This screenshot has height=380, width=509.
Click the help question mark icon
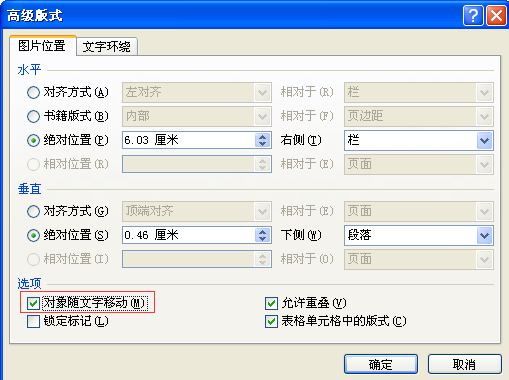pos(473,15)
